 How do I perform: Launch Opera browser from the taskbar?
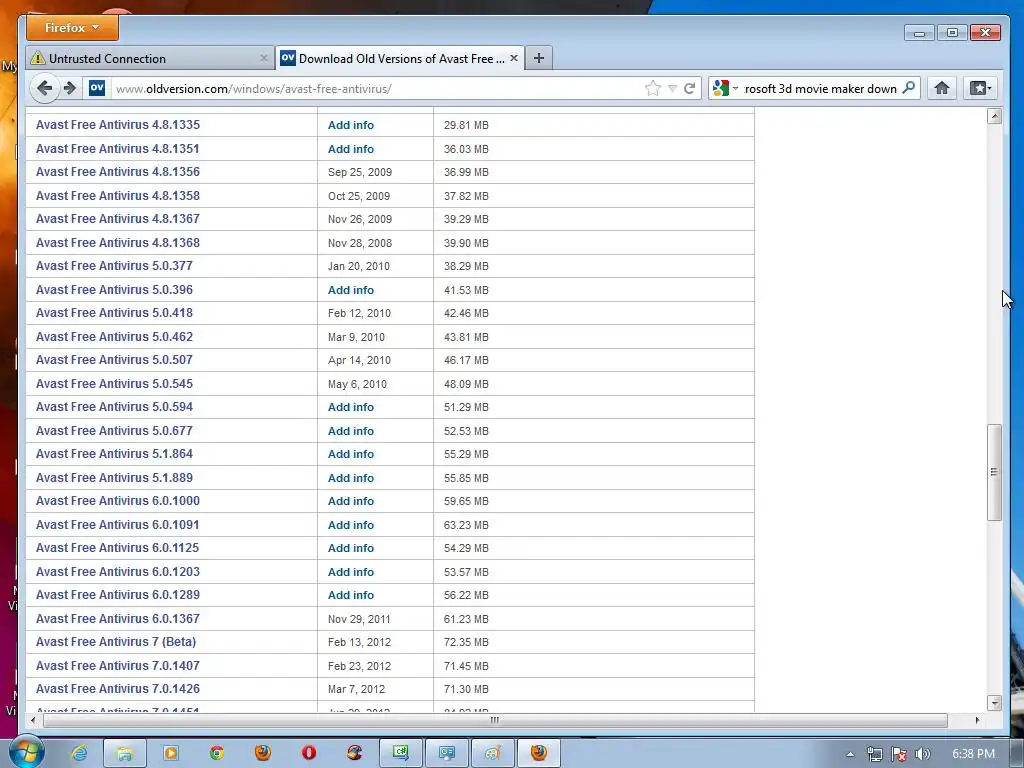[309, 753]
